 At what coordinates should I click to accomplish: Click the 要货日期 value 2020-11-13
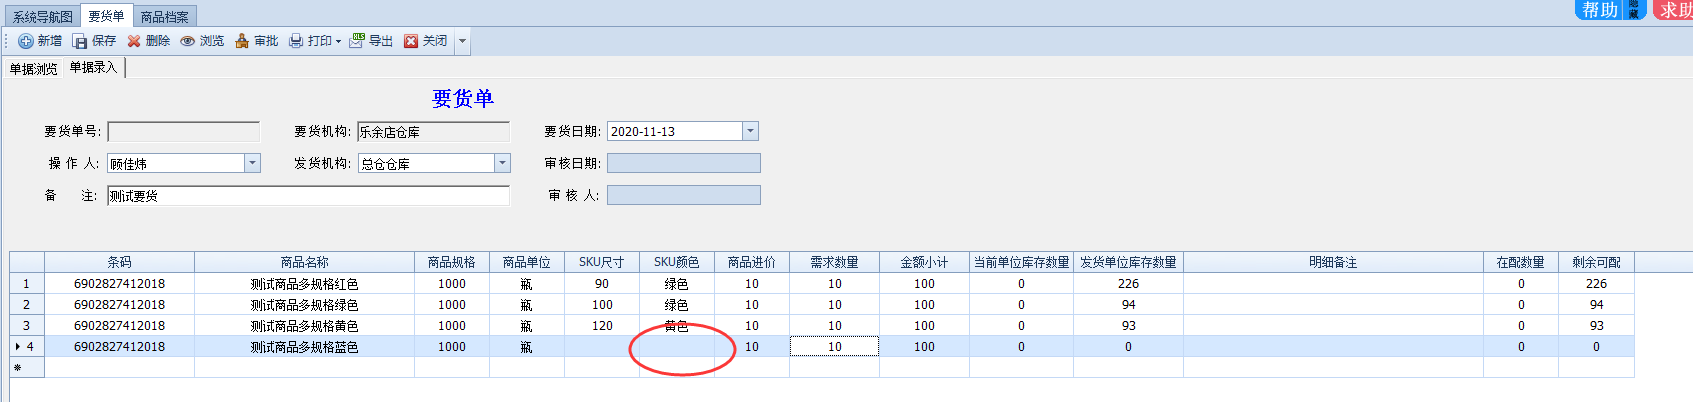pyautogui.click(x=643, y=131)
